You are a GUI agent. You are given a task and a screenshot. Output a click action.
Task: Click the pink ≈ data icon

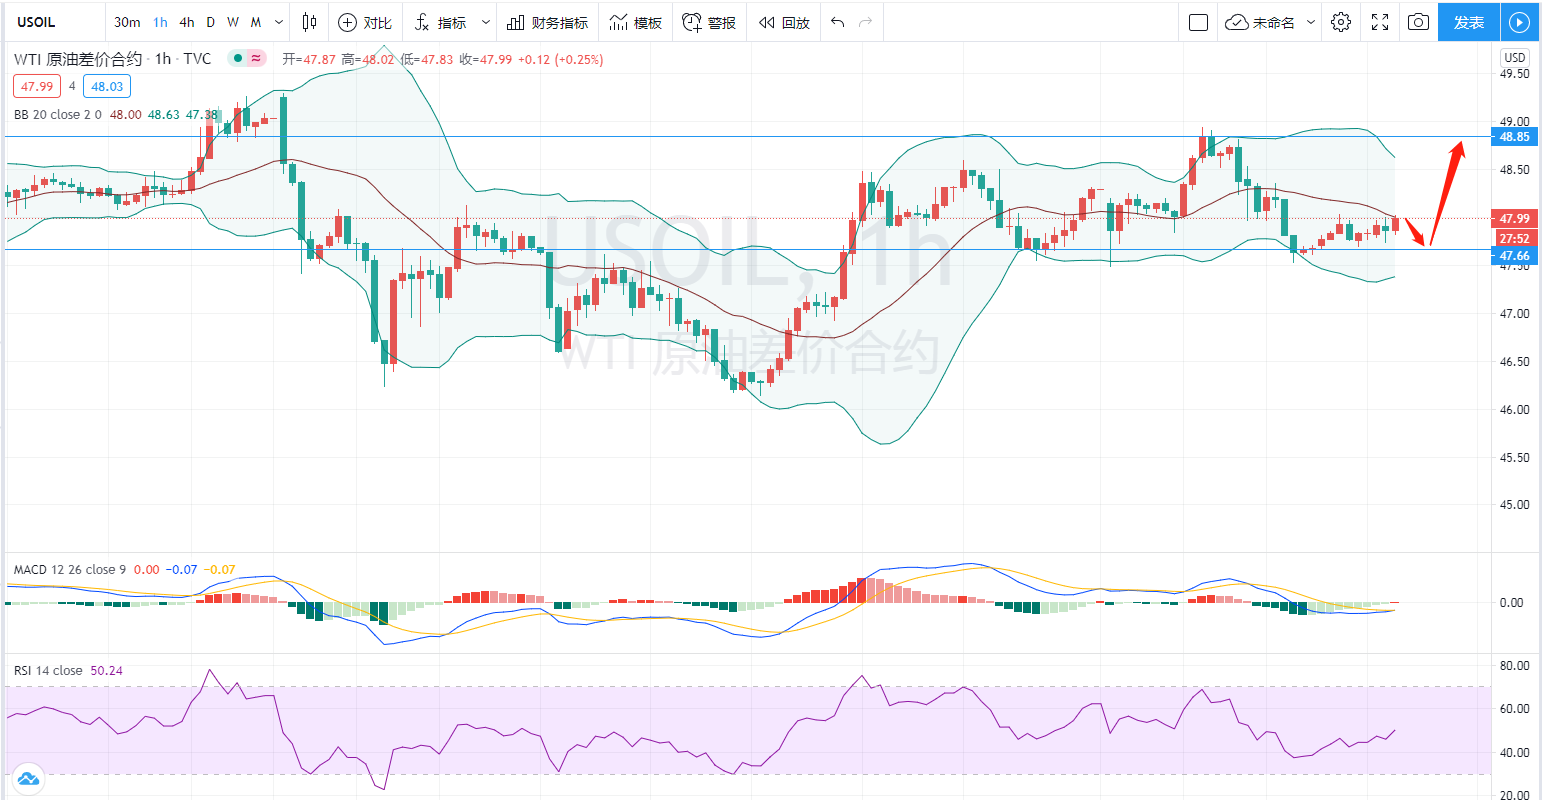pyautogui.click(x=257, y=59)
